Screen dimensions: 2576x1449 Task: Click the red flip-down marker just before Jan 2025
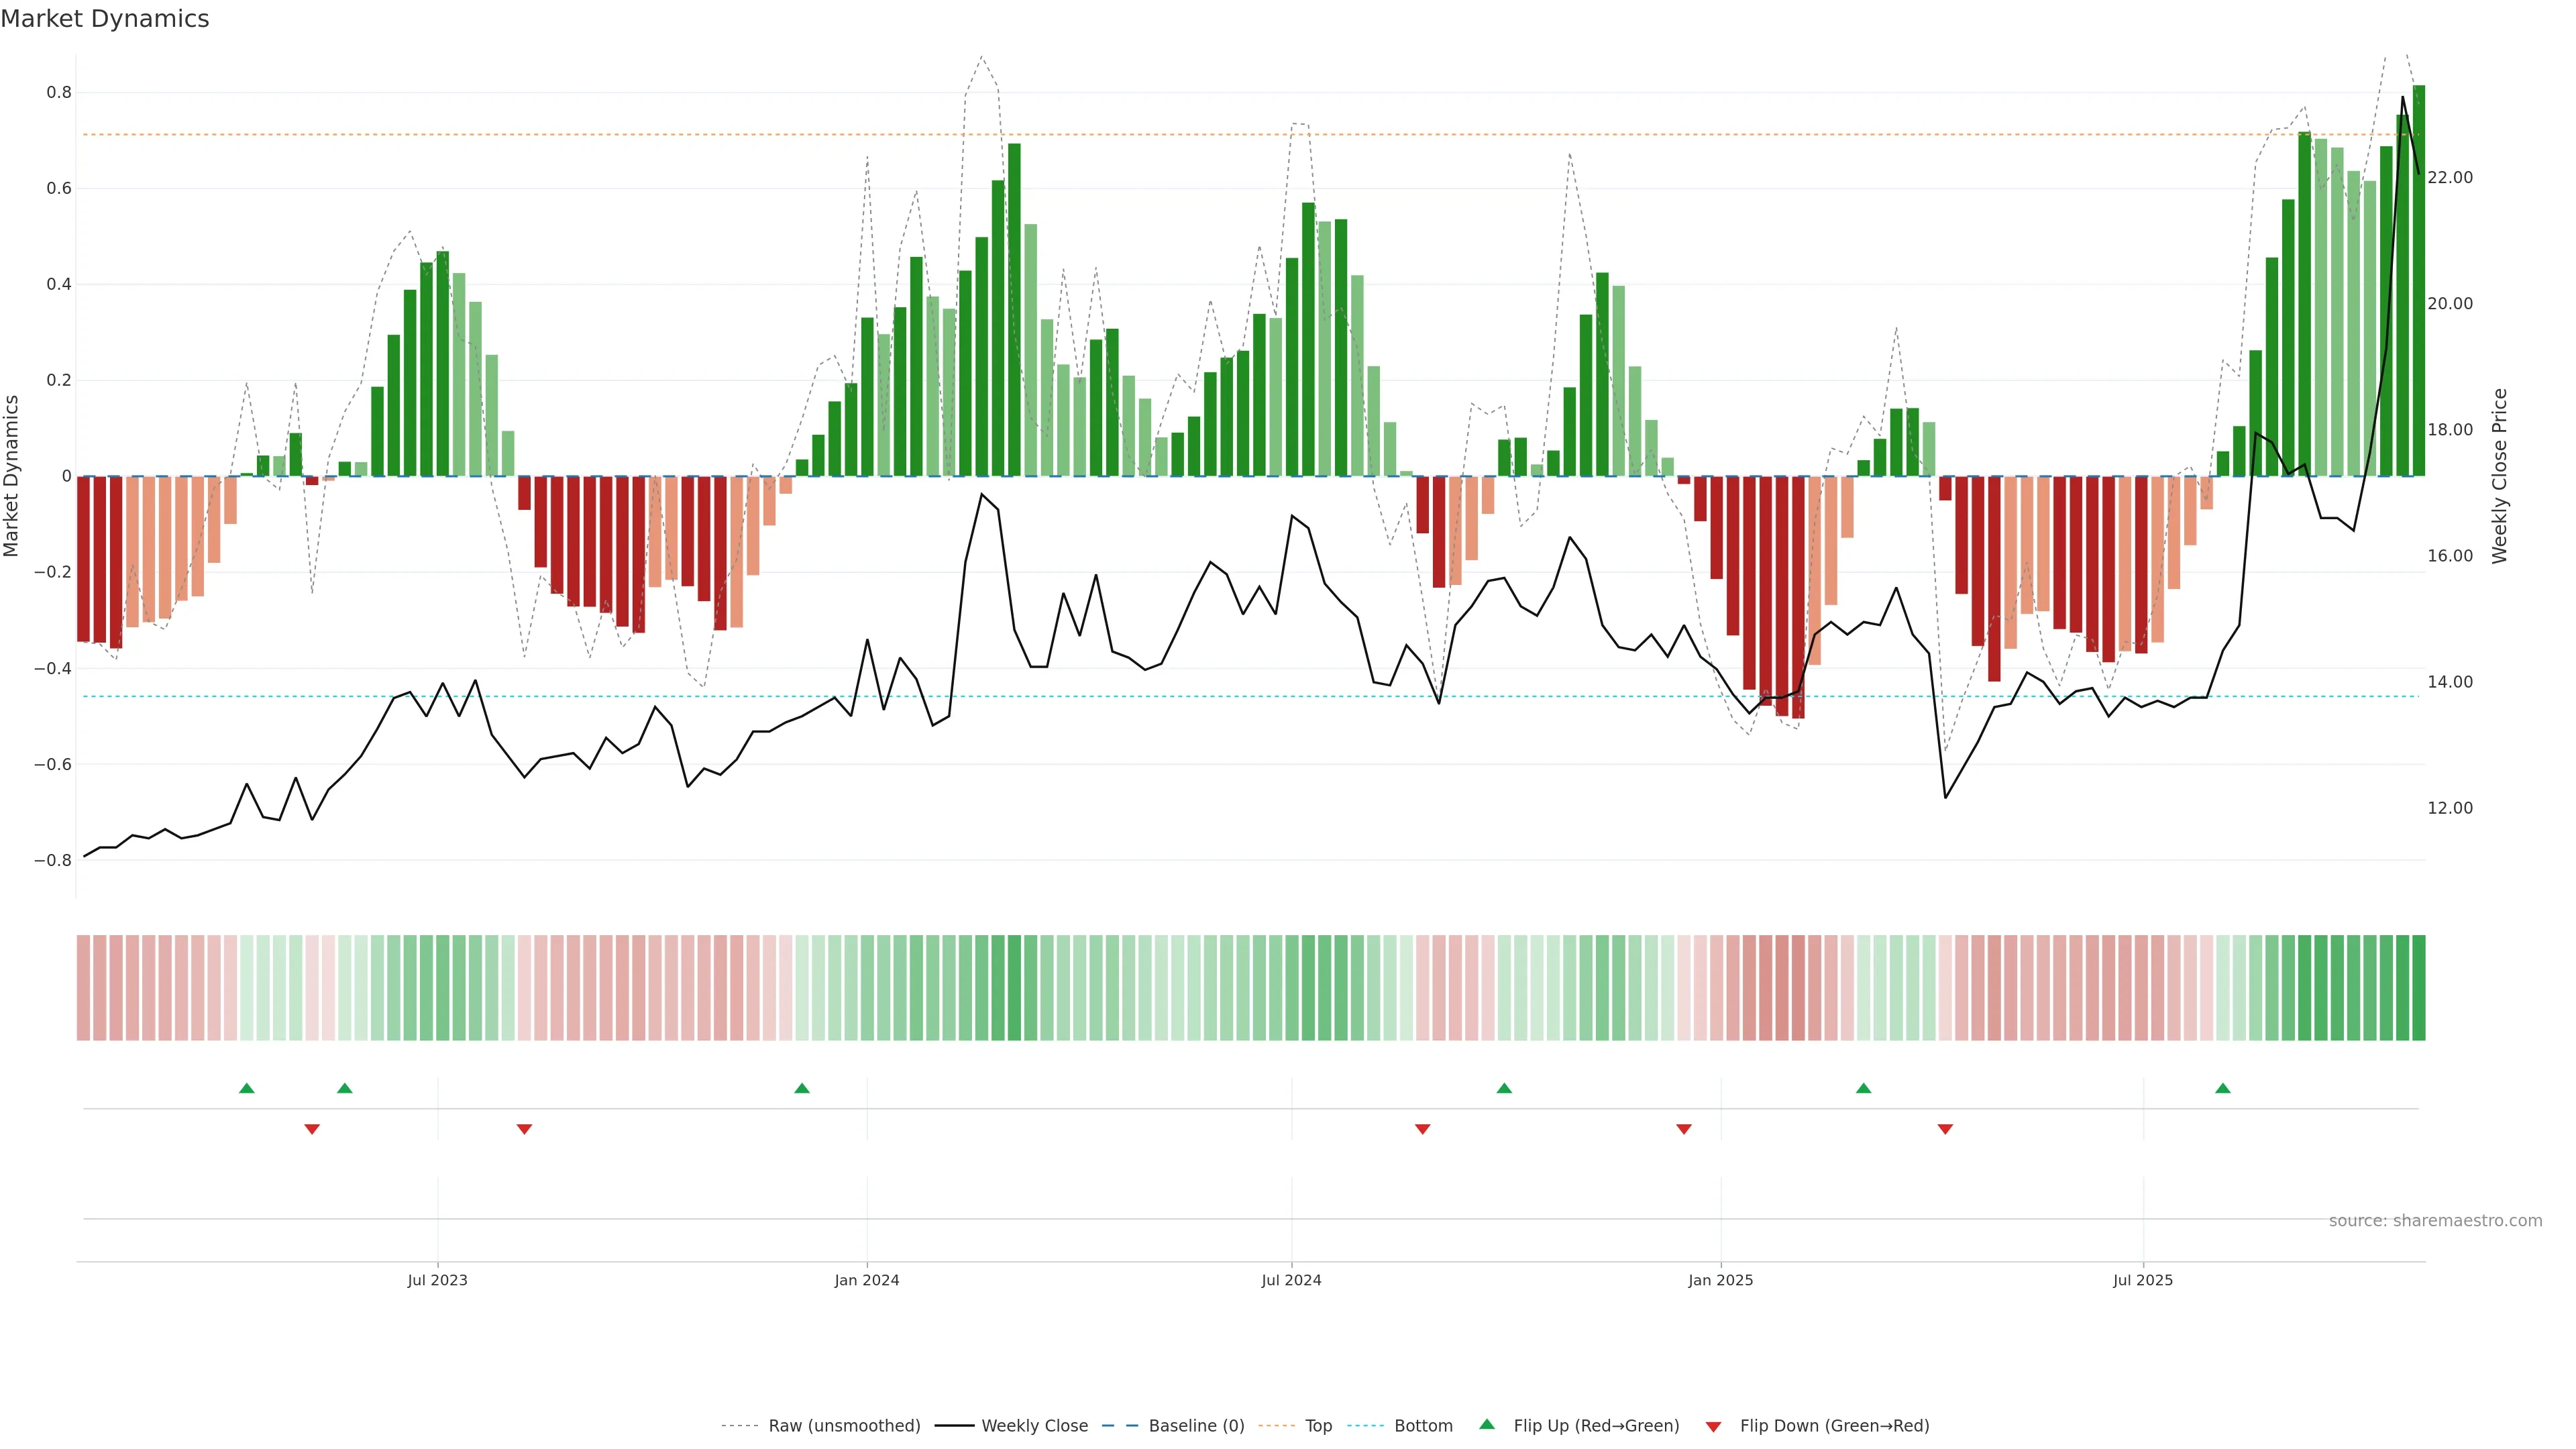1684,1129
